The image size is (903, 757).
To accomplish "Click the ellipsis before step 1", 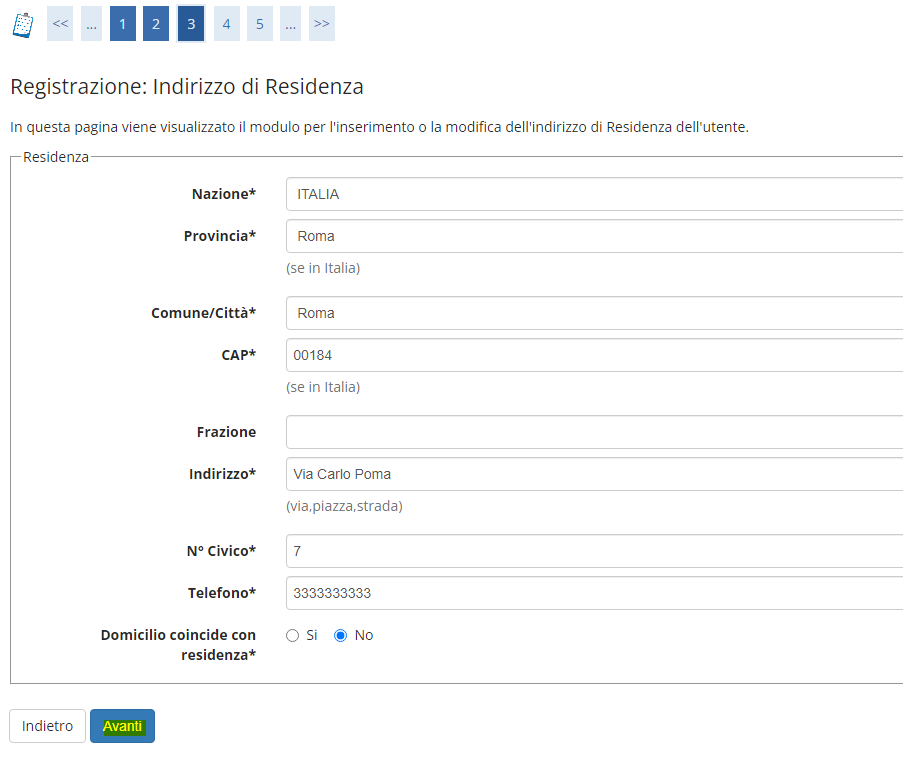I will [x=92, y=24].
